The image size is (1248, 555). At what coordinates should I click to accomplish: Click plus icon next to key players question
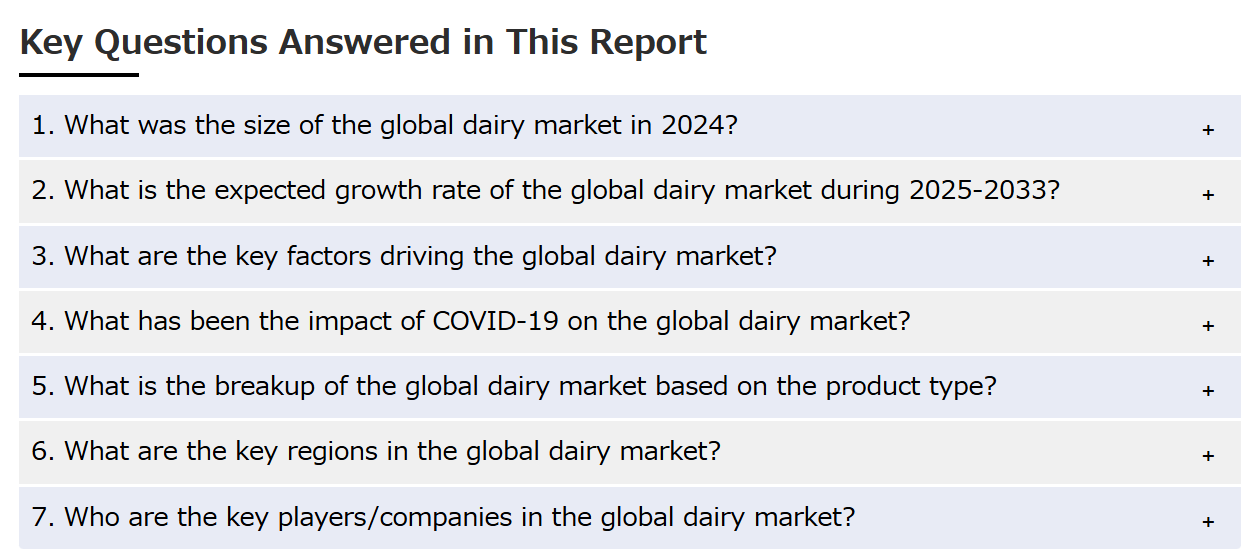coord(1208,522)
